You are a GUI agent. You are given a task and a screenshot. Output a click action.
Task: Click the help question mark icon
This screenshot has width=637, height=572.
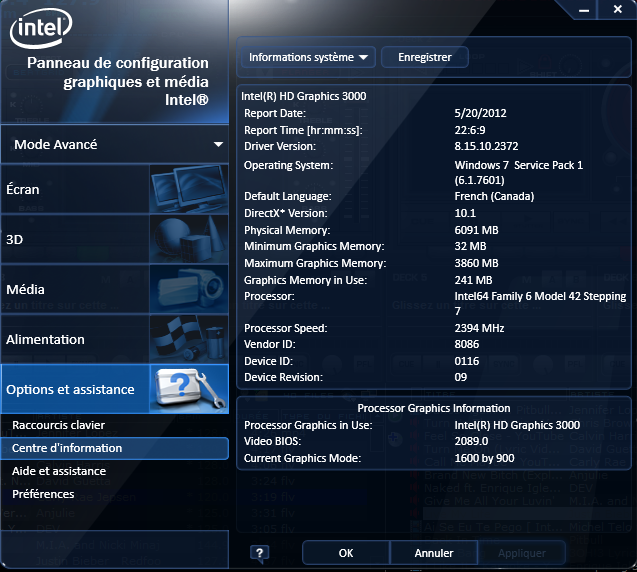tap(260, 553)
